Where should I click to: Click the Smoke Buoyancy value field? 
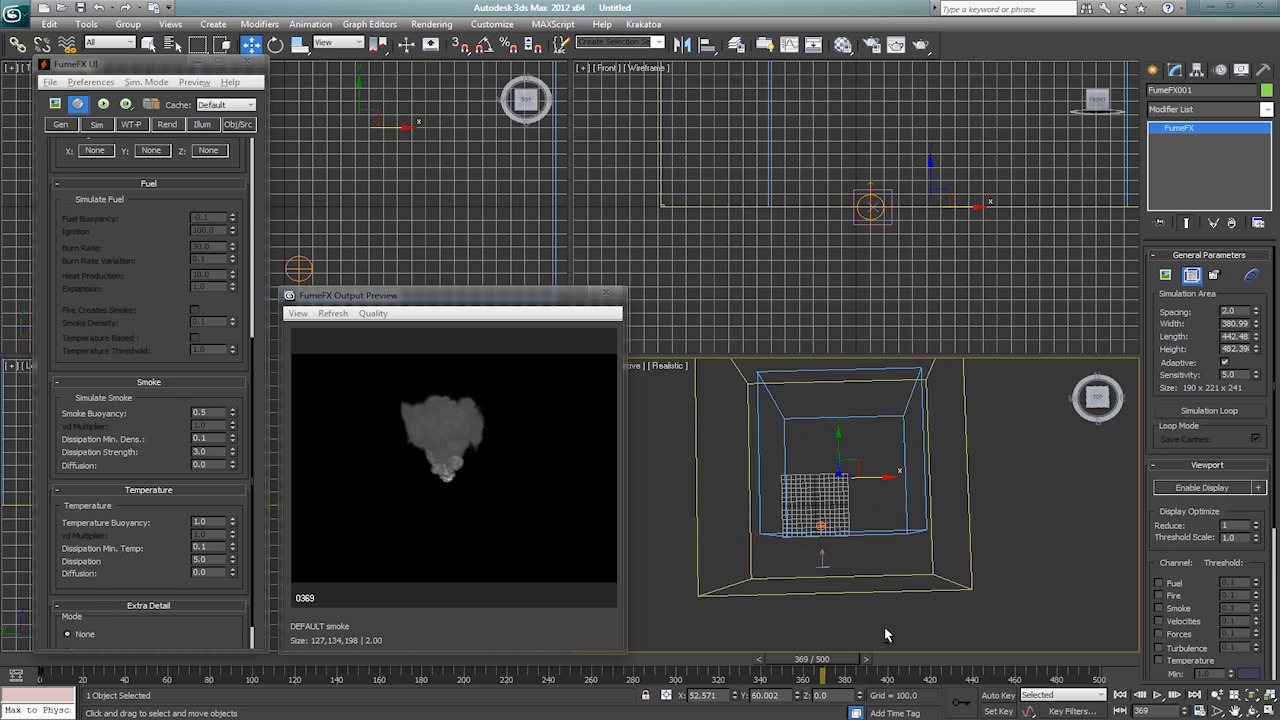208,413
